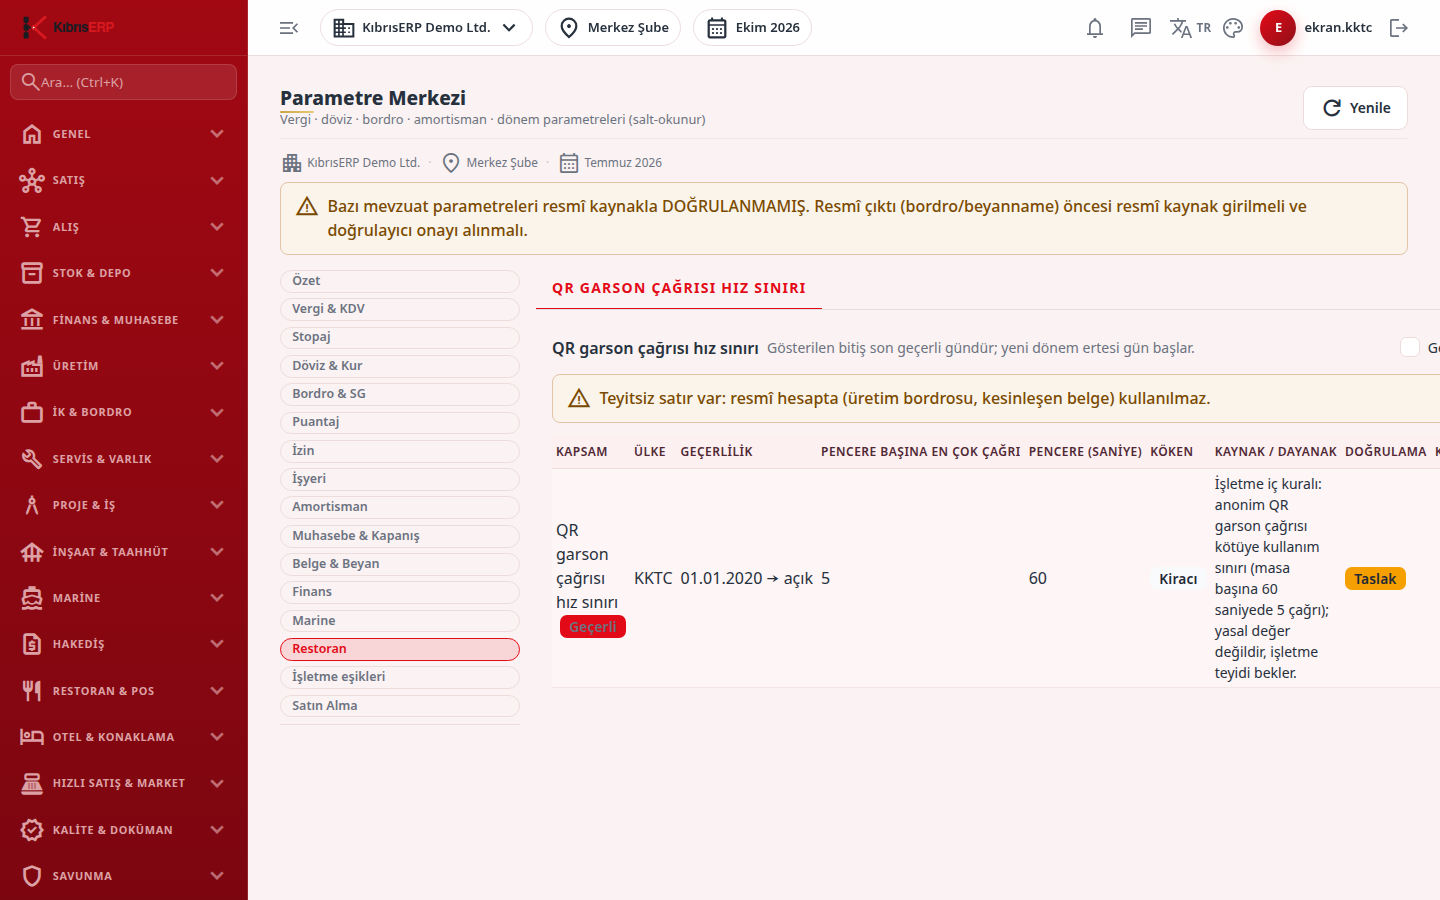Open the KıbrısERP Demo Ltd. company dropdown
The height and width of the screenshot is (900, 1440).
tap(426, 28)
